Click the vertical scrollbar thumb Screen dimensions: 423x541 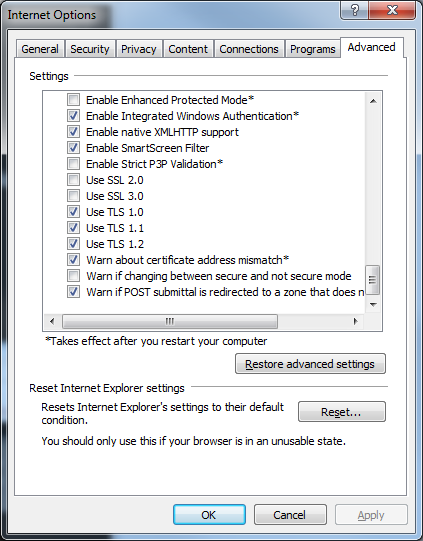tap(373, 280)
